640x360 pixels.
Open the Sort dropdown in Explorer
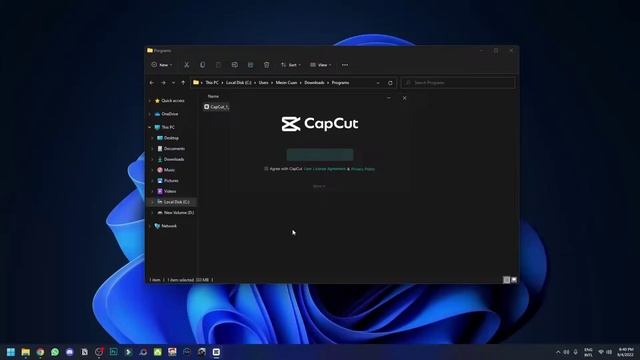(x=291, y=65)
